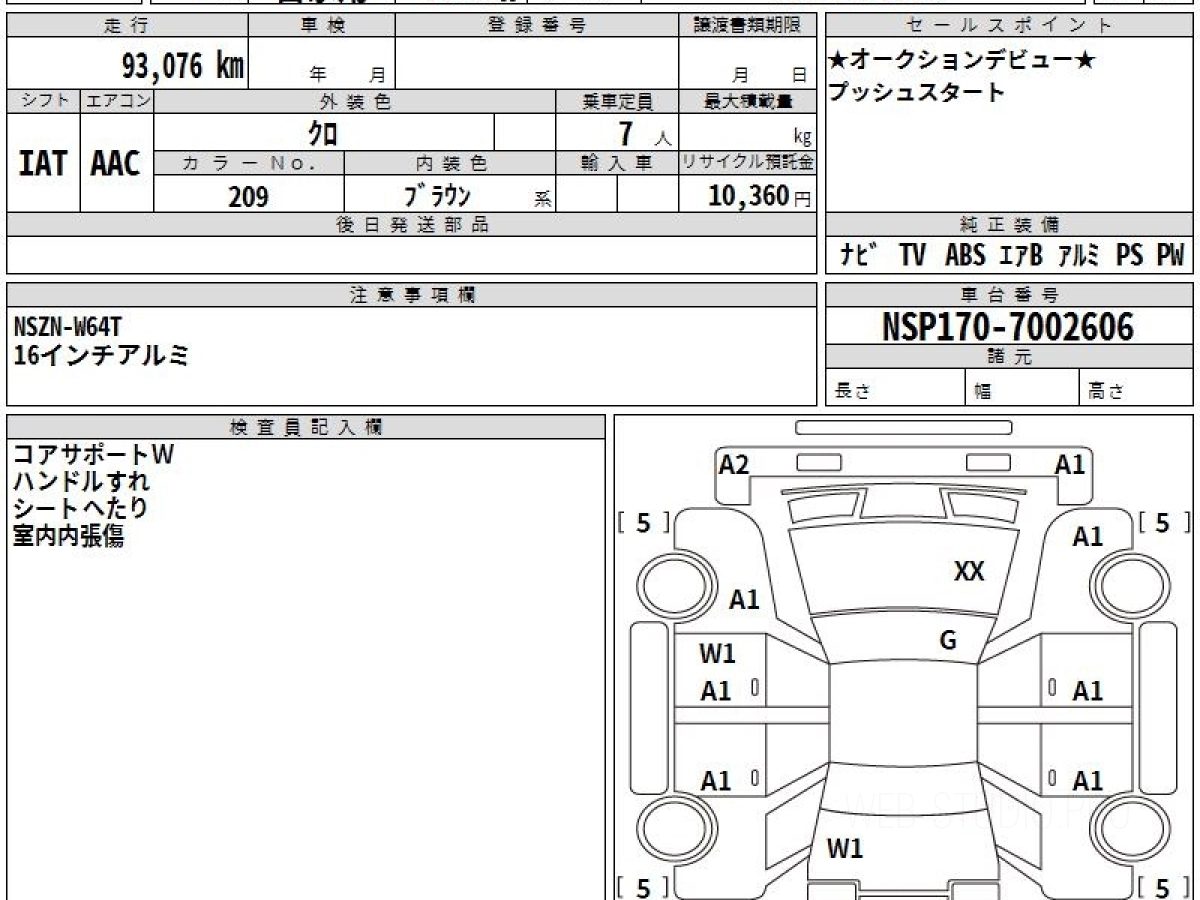1200x900 pixels.
Task: Click the A1 mark next to A2's opposite corner
Action: tap(1070, 464)
